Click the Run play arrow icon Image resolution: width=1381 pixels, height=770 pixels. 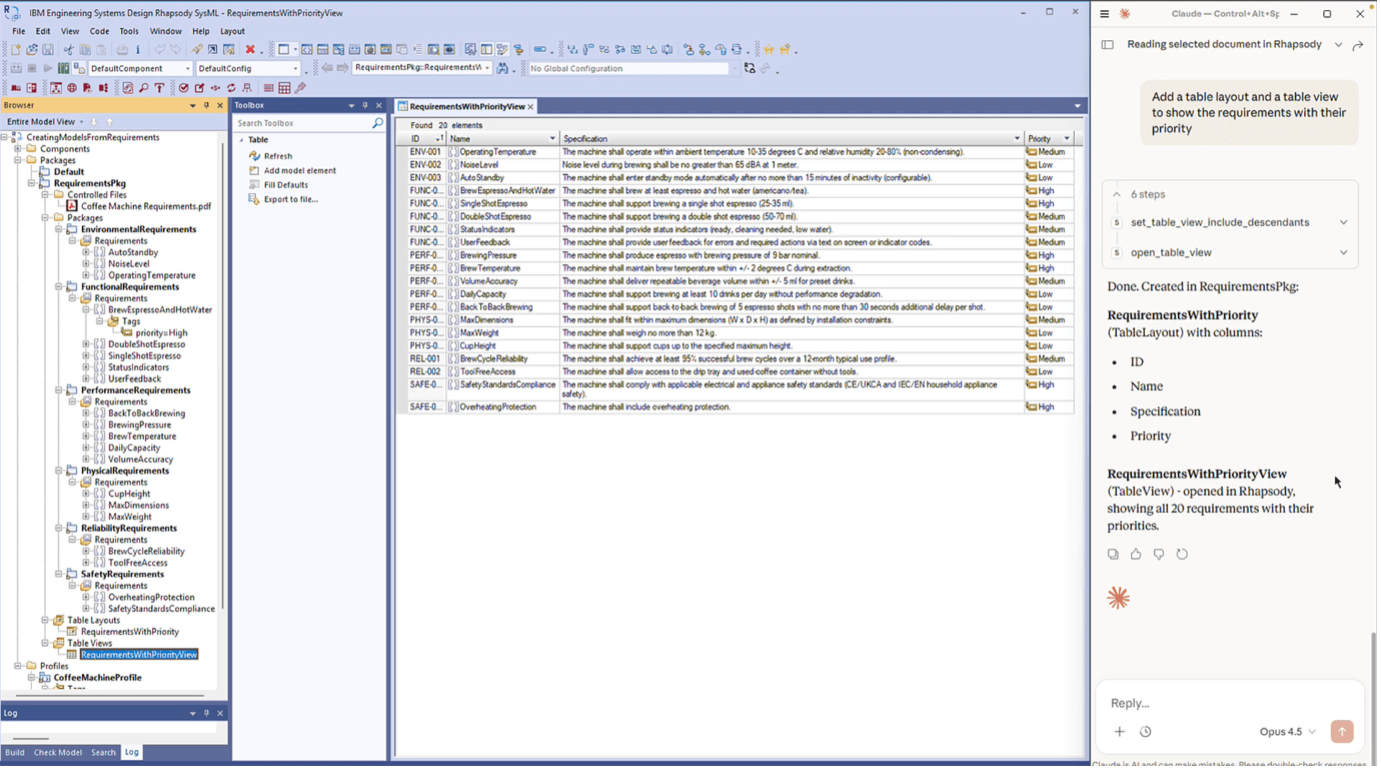click(48, 68)
